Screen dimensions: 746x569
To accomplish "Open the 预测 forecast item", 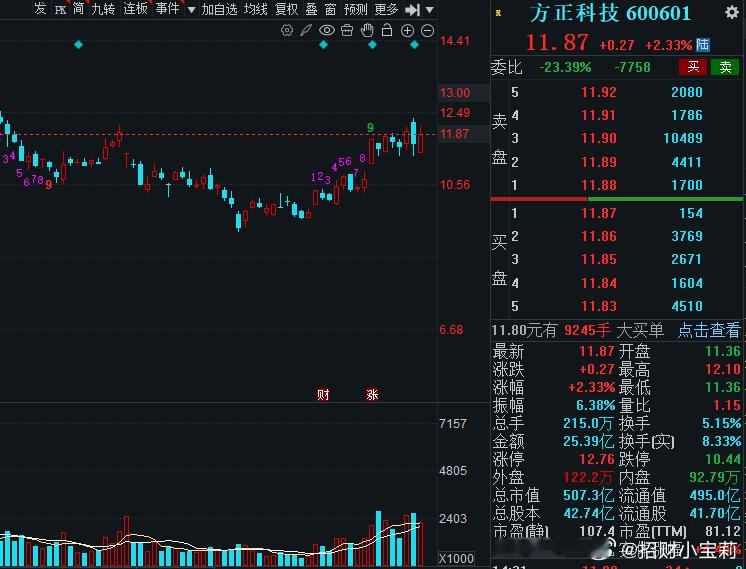I will coord(355,9).
